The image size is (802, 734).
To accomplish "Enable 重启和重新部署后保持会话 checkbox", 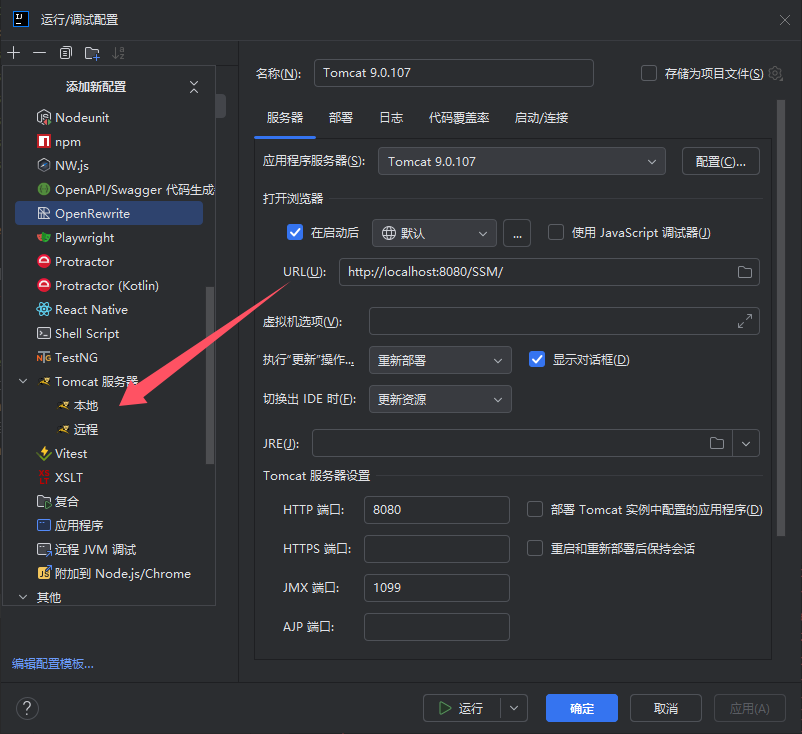I will [x=535, y=548].
